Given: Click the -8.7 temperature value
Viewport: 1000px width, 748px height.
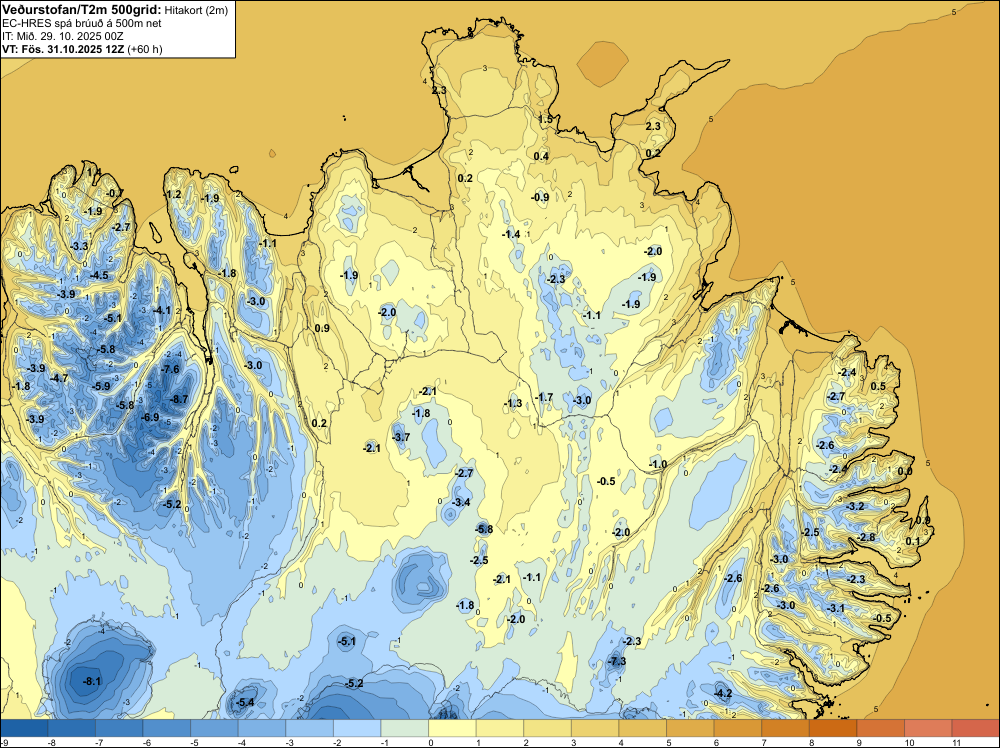Looking at the screenshot, I should (x=179, y=399).
